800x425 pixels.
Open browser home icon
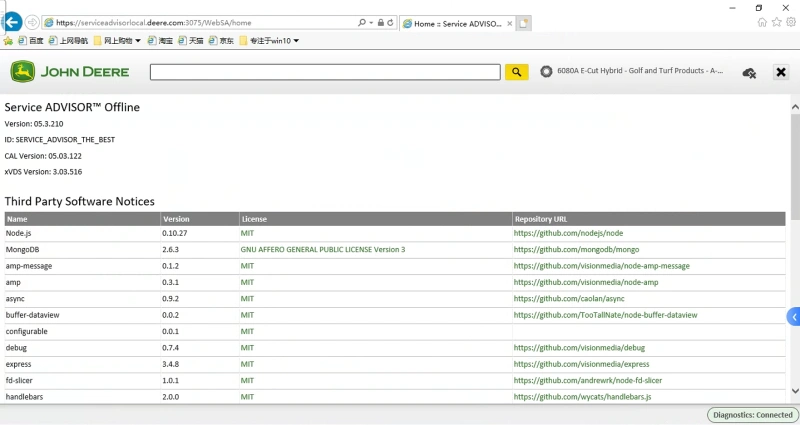click(x=762, y=22)
